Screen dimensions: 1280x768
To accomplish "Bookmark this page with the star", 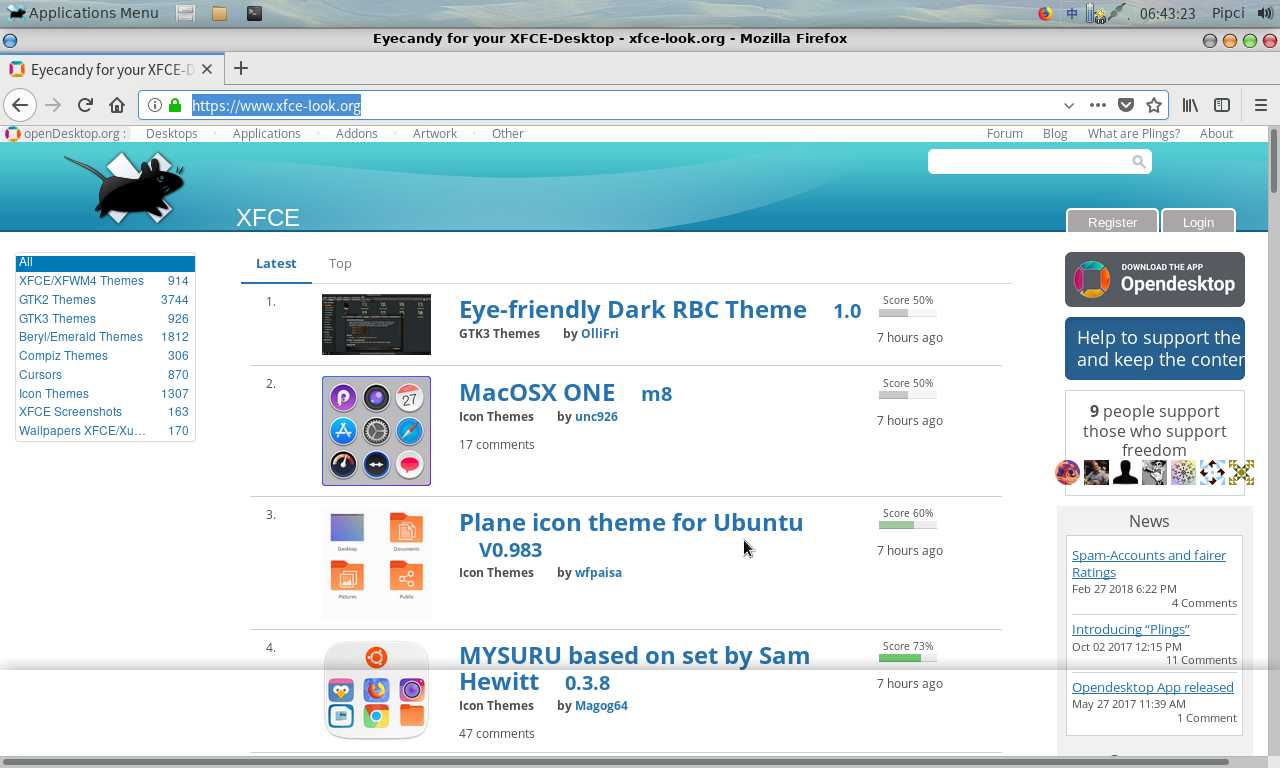I will (1154, 105).
